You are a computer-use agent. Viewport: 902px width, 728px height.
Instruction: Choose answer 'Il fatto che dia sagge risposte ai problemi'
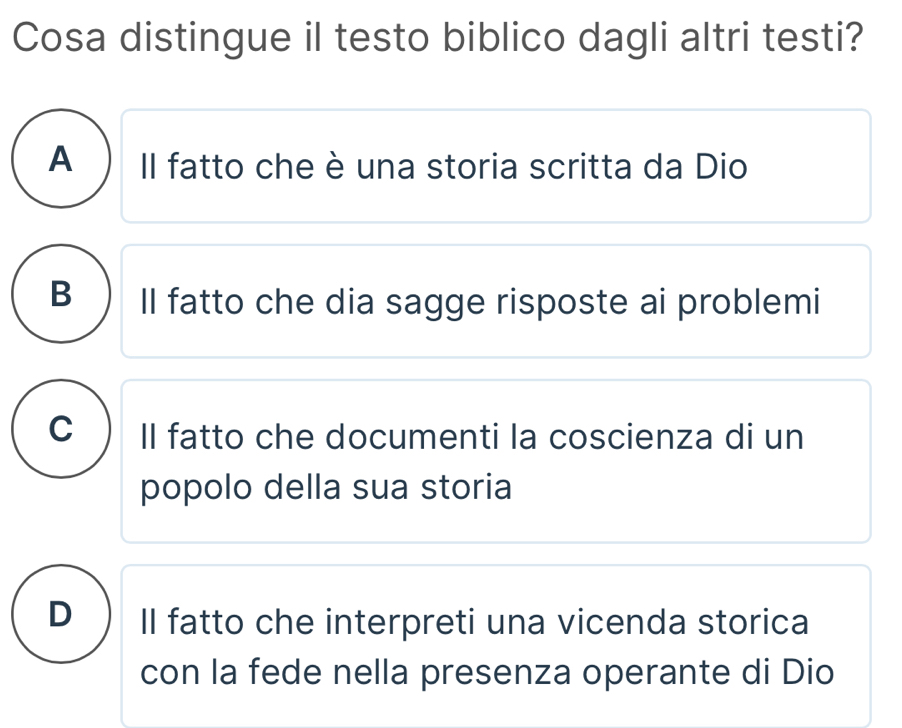[495, 301]
